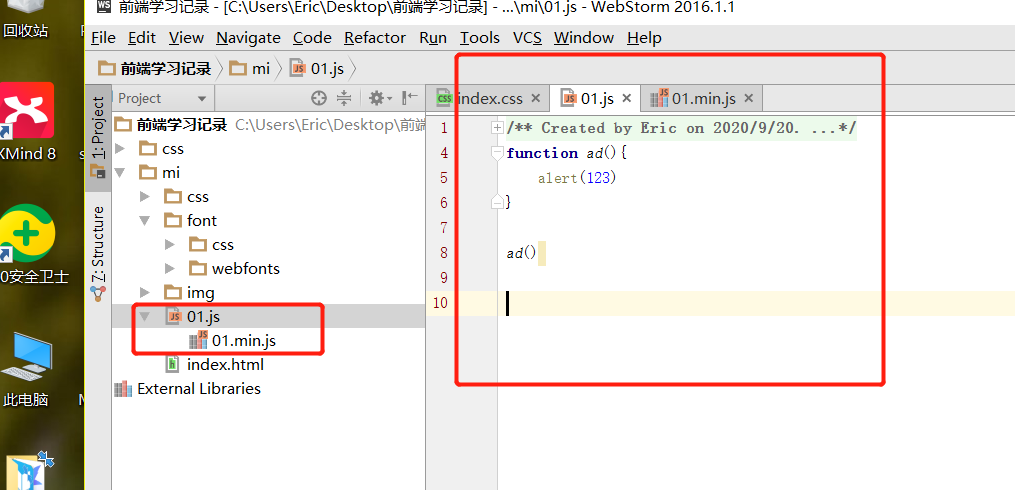Viewport: 1015px width, 490px height.
Task: Click the 01.js breadcrumb item
Action: point(317,69)
